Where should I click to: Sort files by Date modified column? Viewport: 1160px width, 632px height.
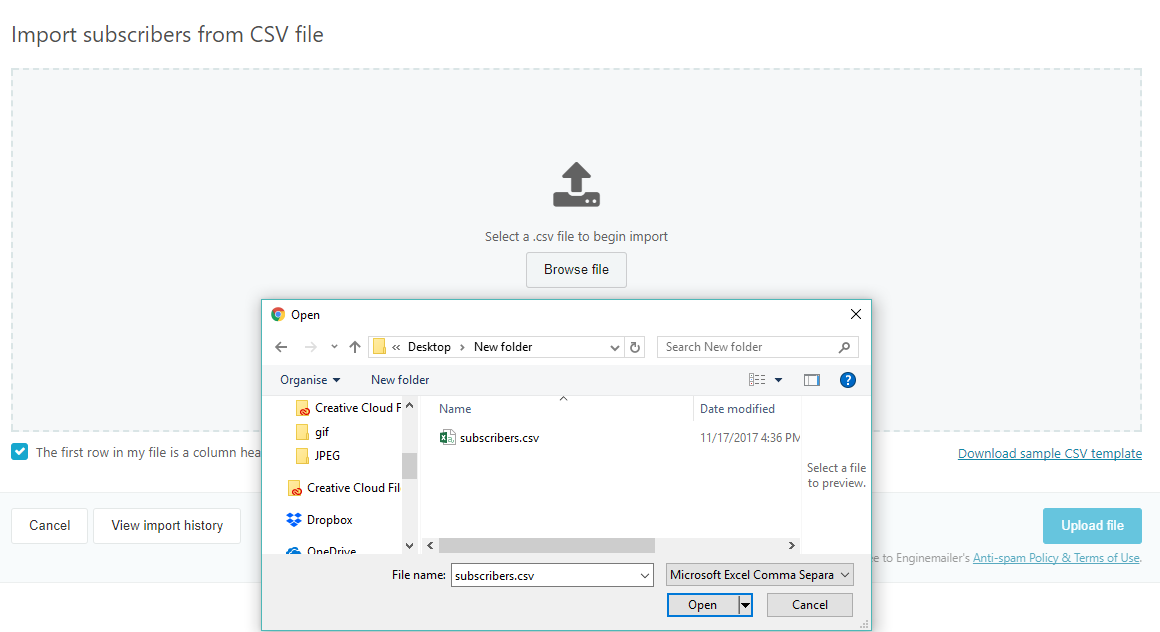click(737, 409)
